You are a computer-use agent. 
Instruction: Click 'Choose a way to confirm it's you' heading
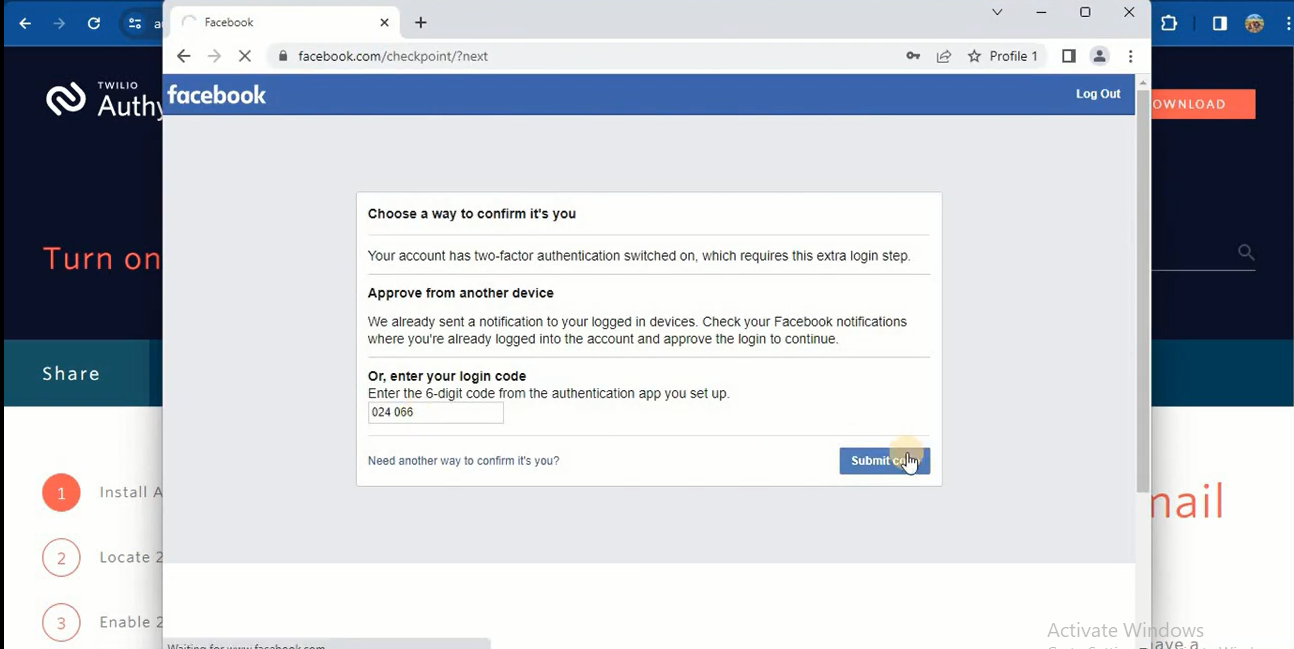(x=472, y=214)
